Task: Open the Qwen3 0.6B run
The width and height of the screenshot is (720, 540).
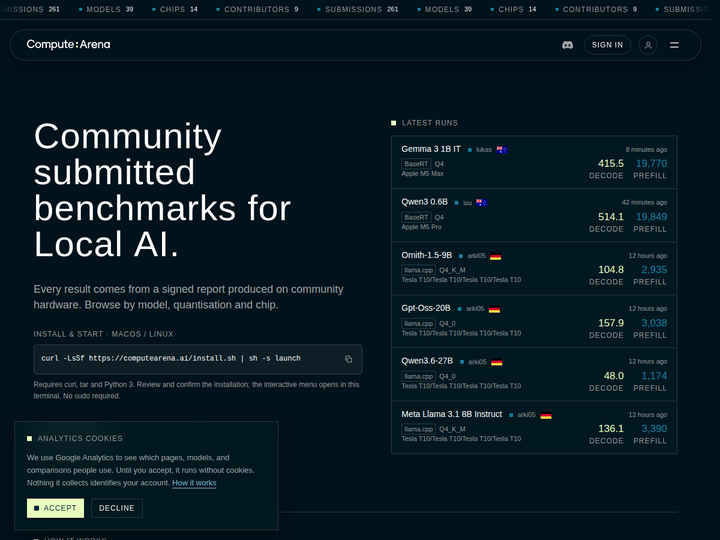Action: pyautogui.click(x=534, y=215)
